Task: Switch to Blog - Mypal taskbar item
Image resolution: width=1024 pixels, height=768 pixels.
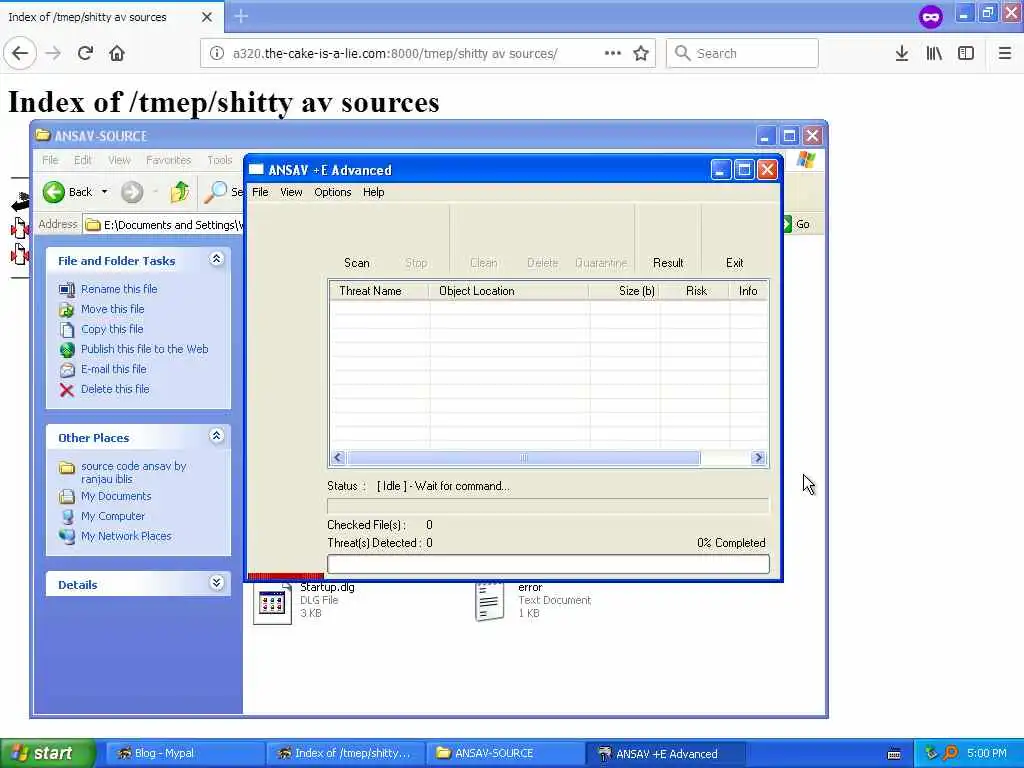Action: (183, 753)
